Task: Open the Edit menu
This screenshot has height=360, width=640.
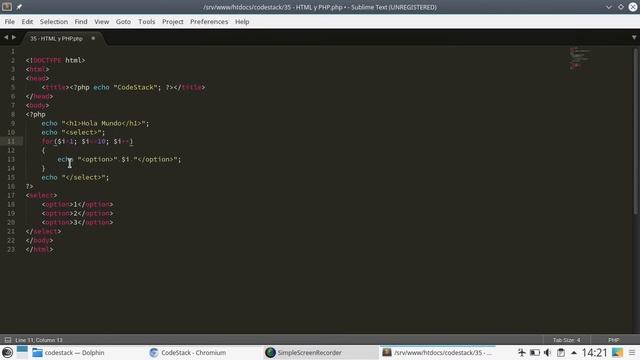Action: point(27,22)
